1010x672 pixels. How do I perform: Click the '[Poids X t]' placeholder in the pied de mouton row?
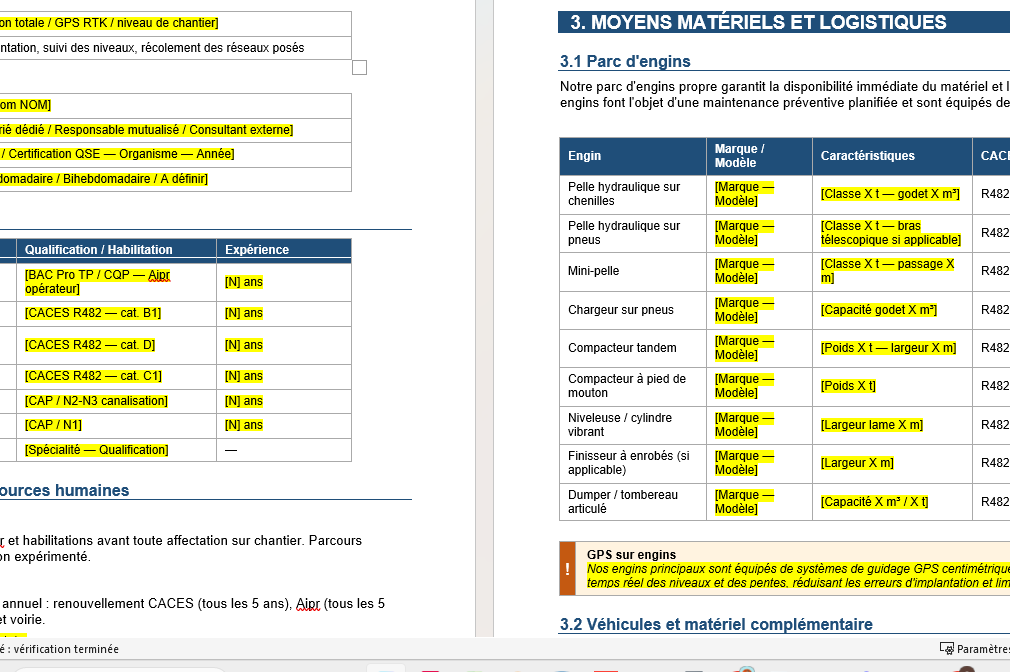tap(848, 386)
